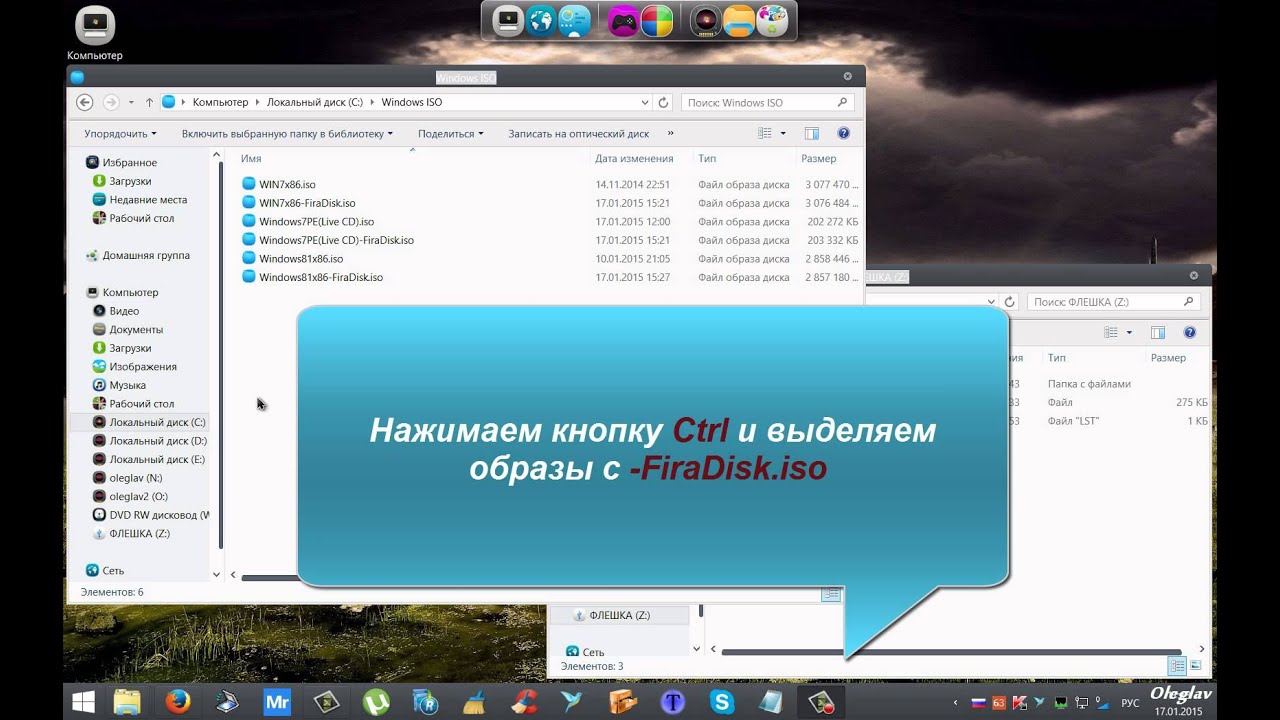
Task: Open the camera-lens icon in the dock
Action: click(x=705, y=20)
